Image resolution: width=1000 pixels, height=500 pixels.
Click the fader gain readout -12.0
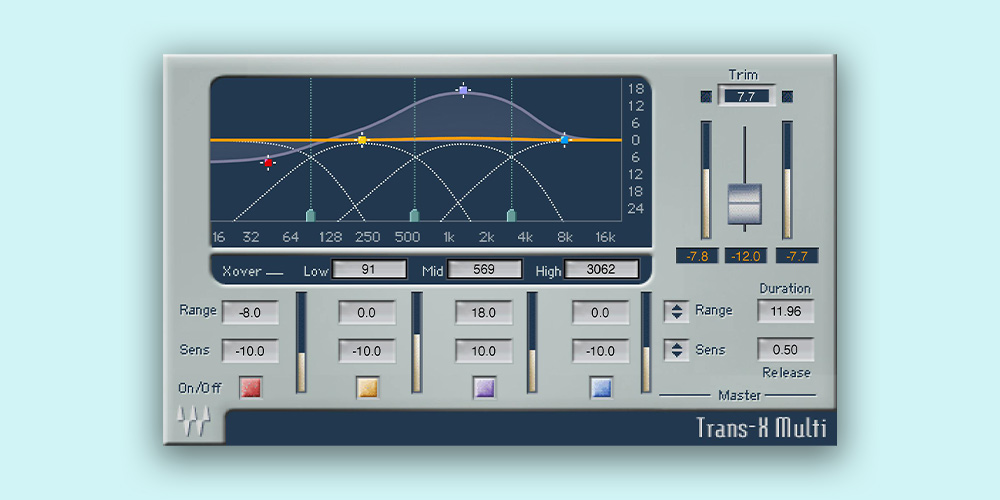tap(746, 256)
